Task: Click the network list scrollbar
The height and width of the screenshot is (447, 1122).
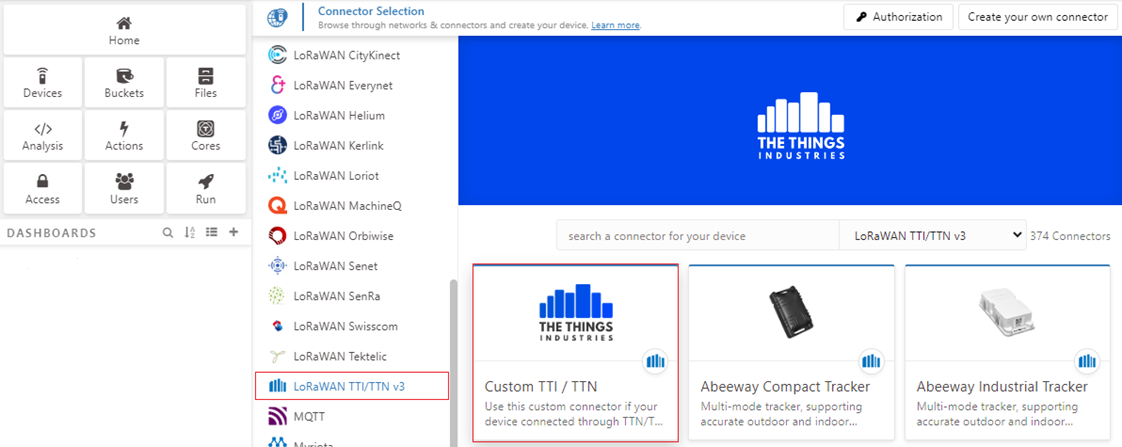Action: pos(452,363)
